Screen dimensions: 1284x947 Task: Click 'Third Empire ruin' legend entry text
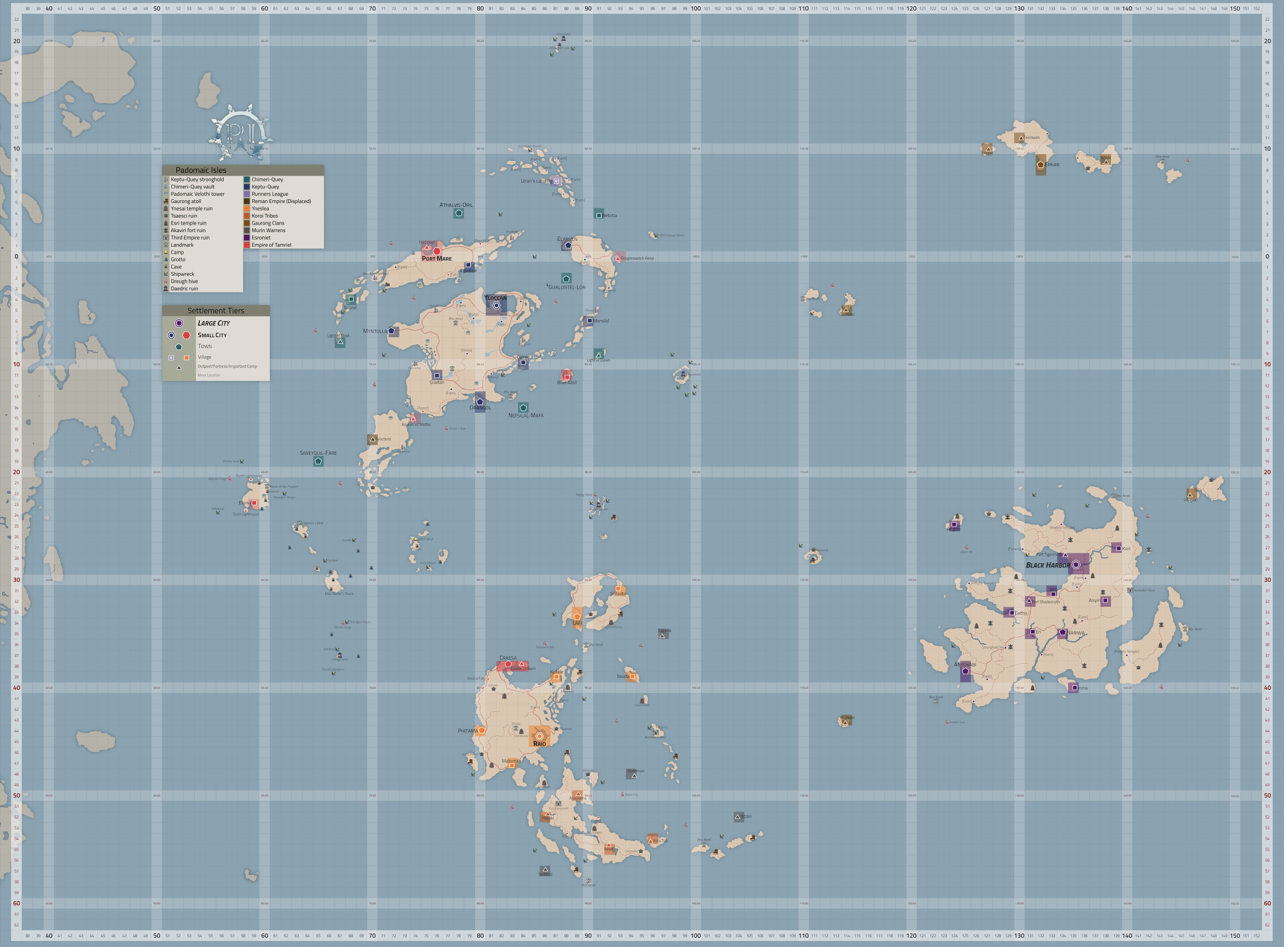pyautogui.click(x=190, y=238)
